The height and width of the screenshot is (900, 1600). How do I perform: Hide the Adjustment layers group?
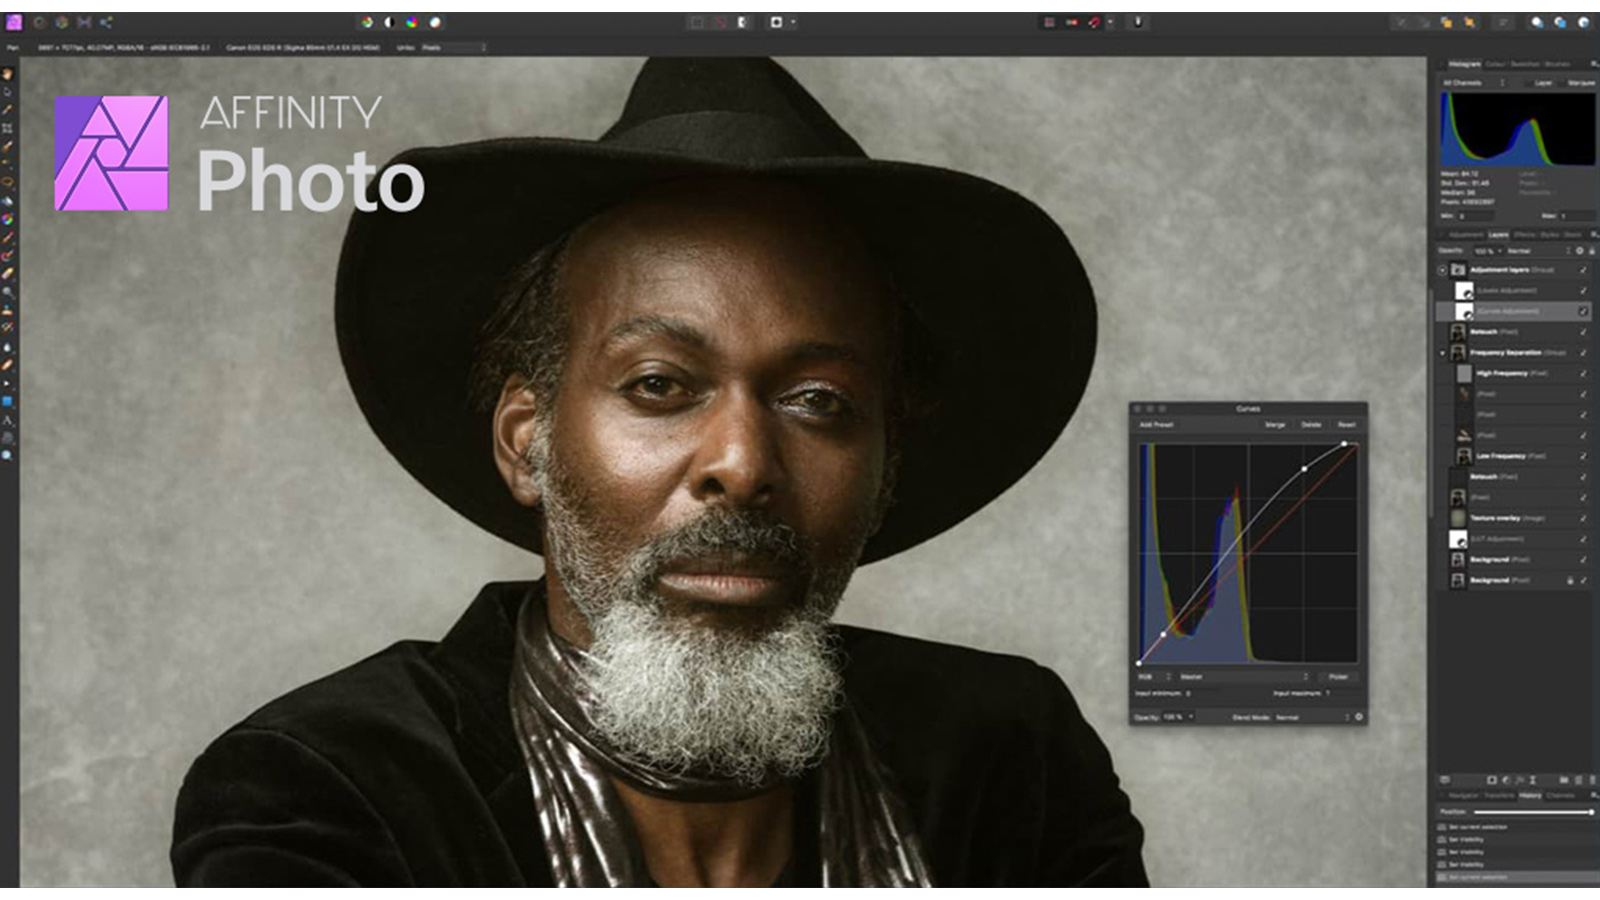click(x=1583, y=270)
